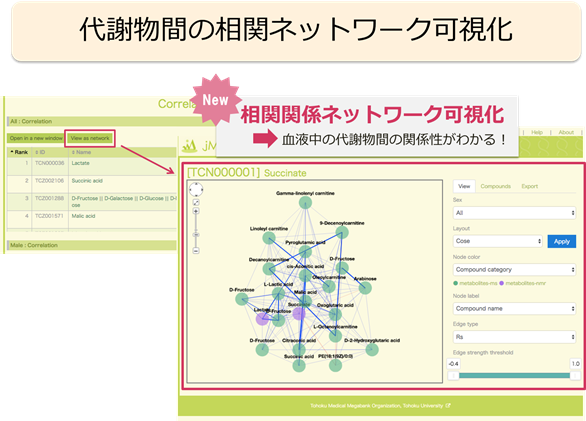Switch to the Export tab
This screenshot has width=586, height=421.
coord(530,186)
